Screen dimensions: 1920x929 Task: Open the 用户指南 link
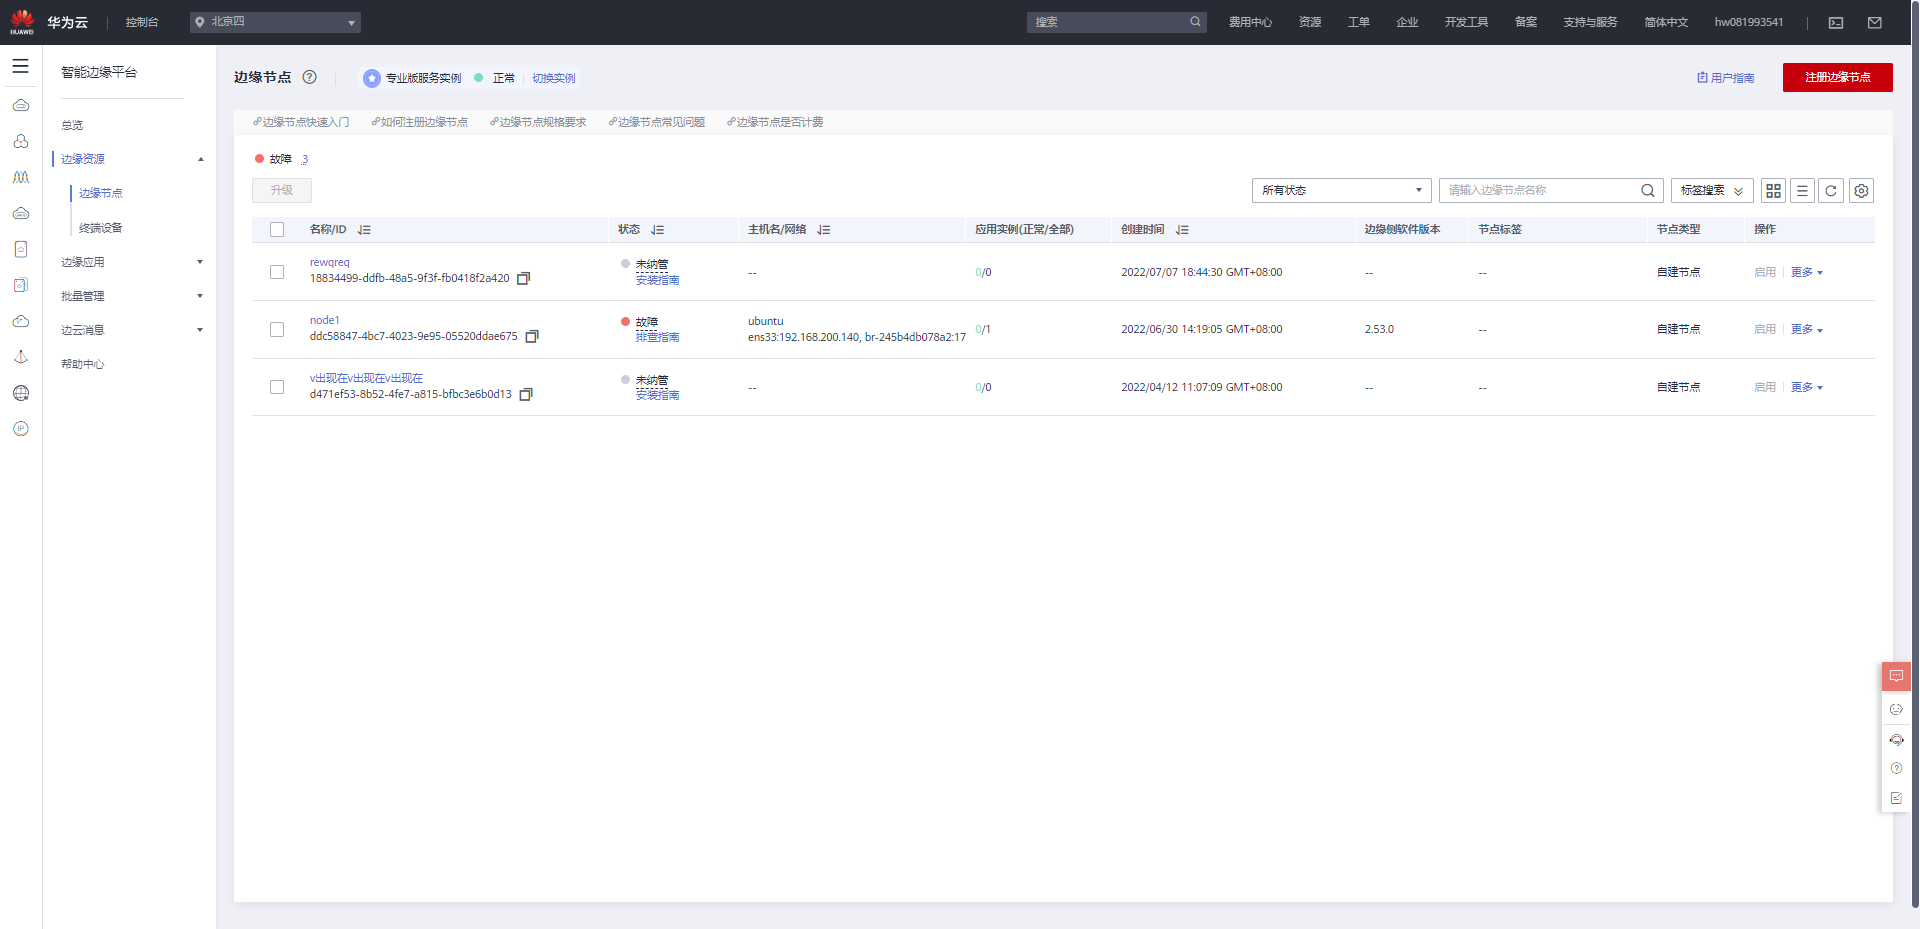1725,77
